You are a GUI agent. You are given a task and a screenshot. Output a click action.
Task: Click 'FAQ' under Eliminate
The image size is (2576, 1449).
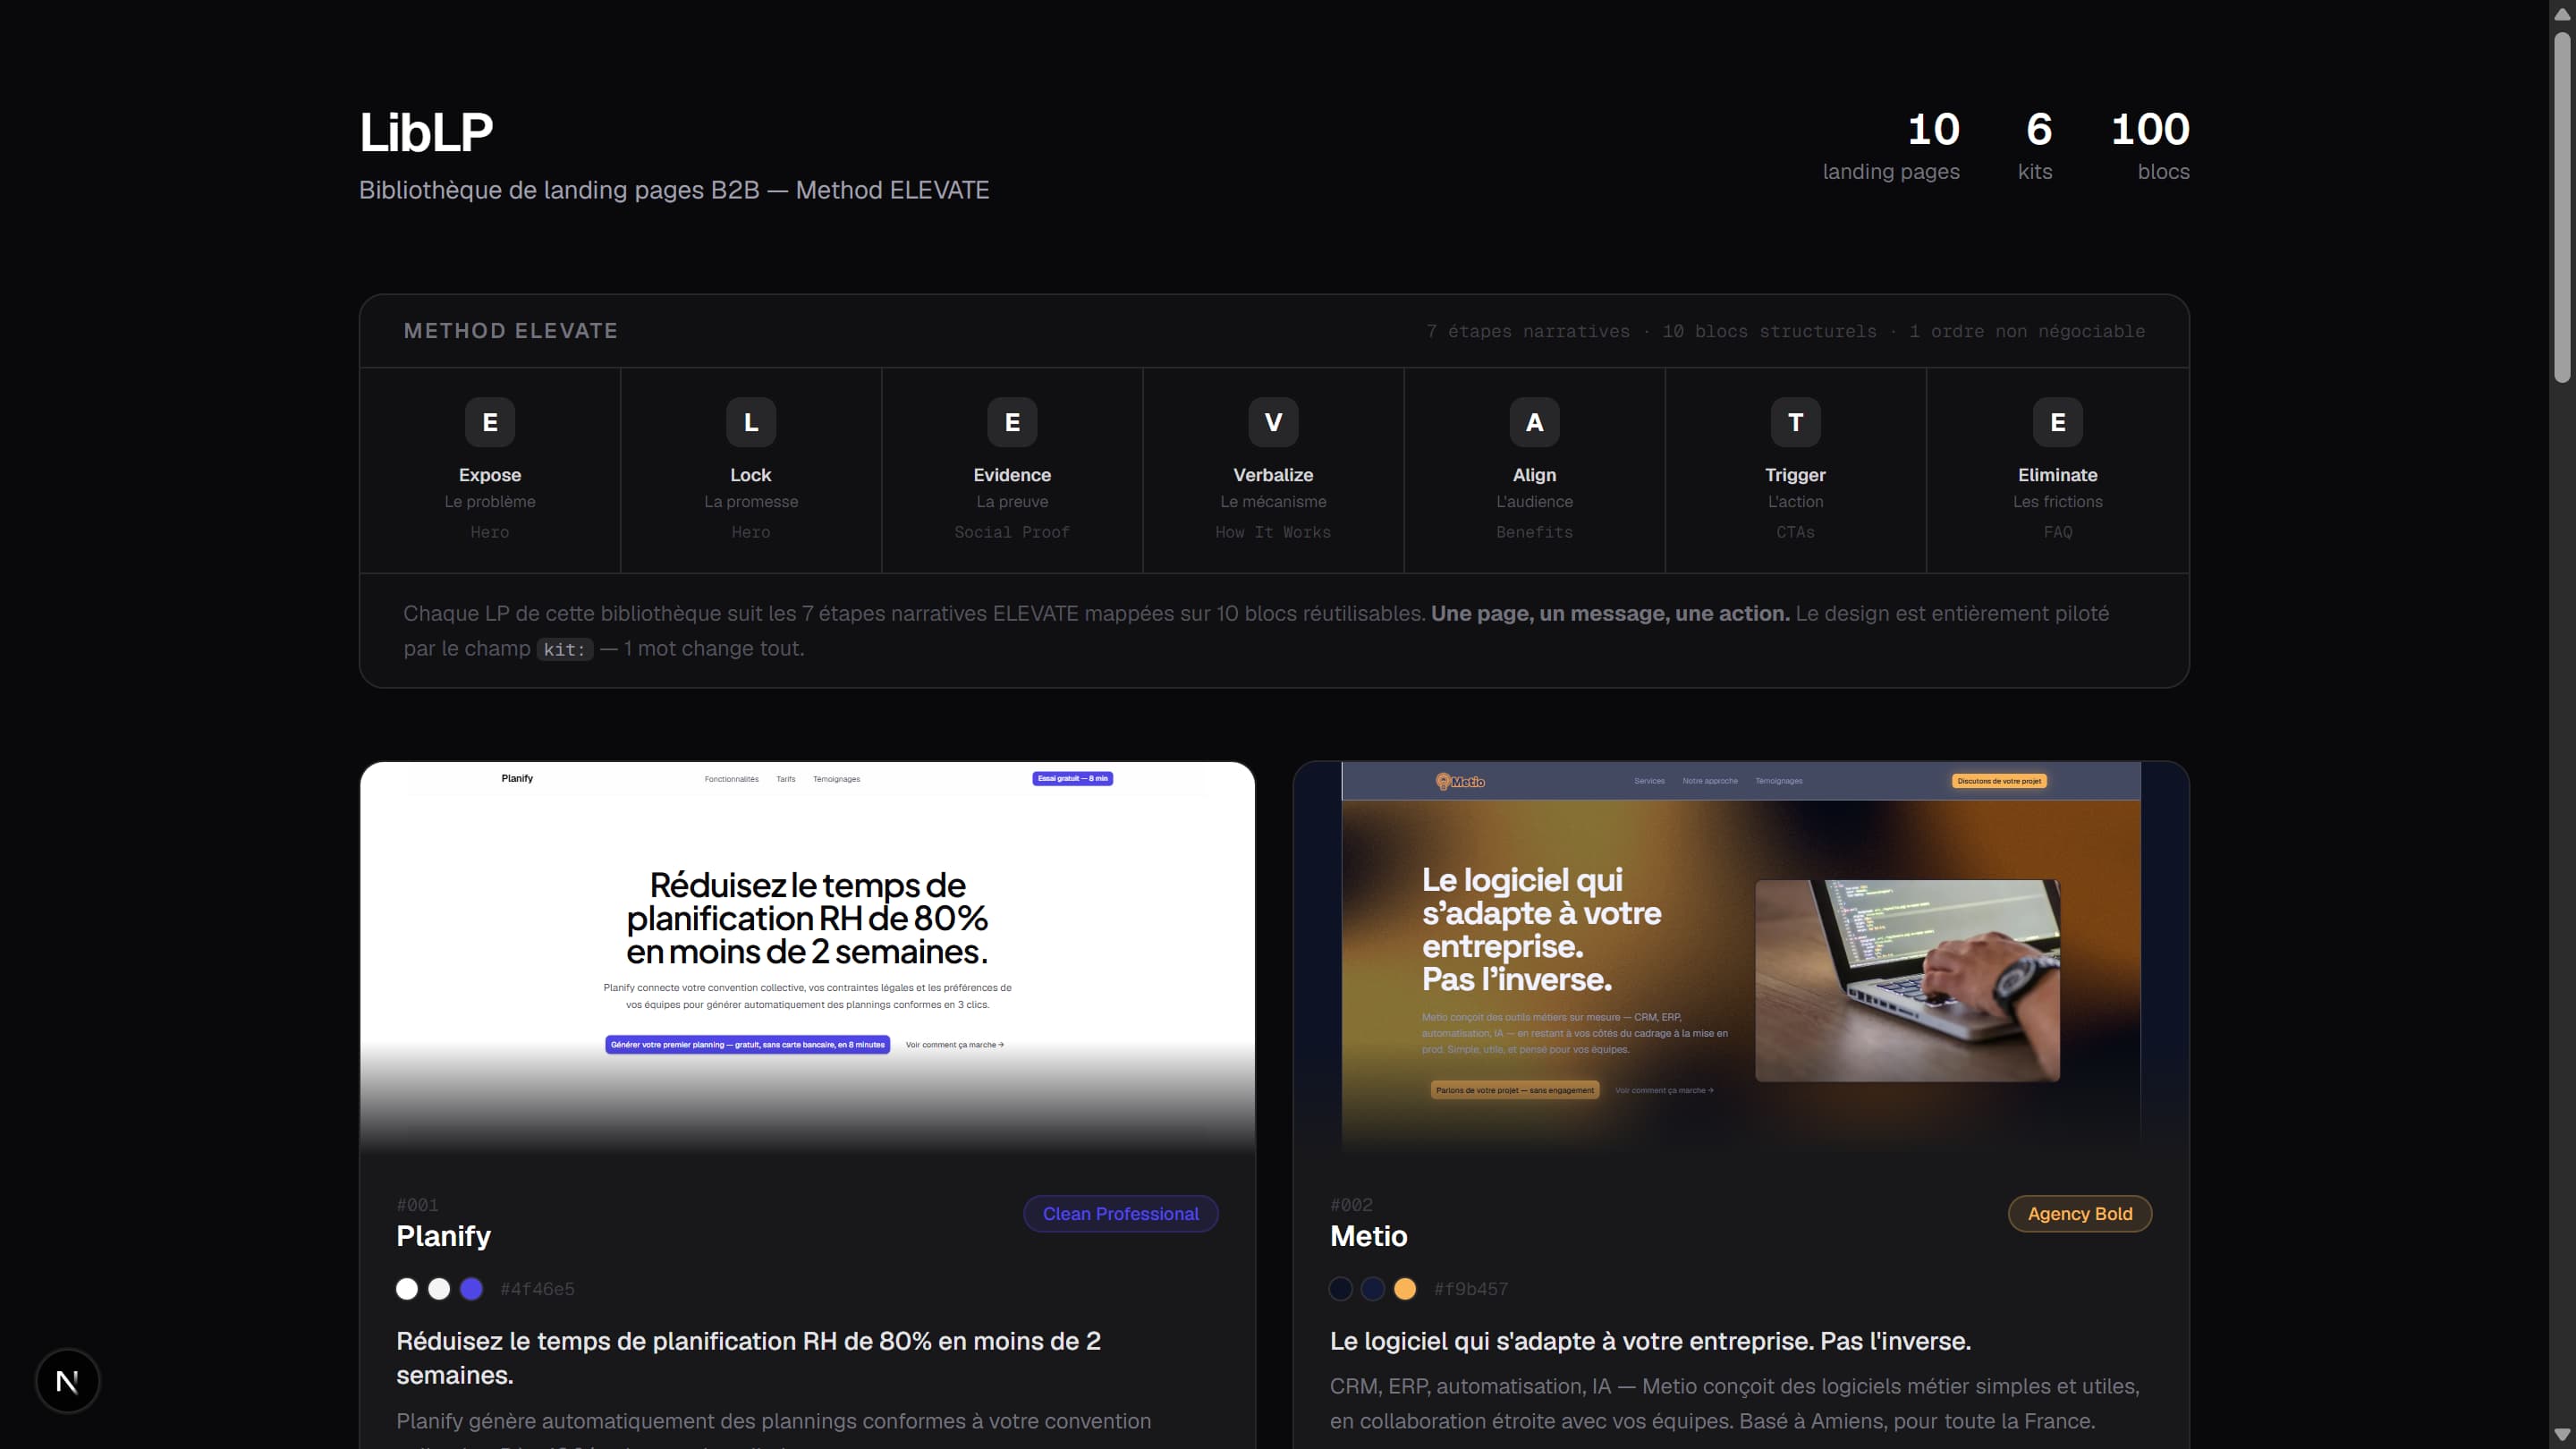point(2057,532)
